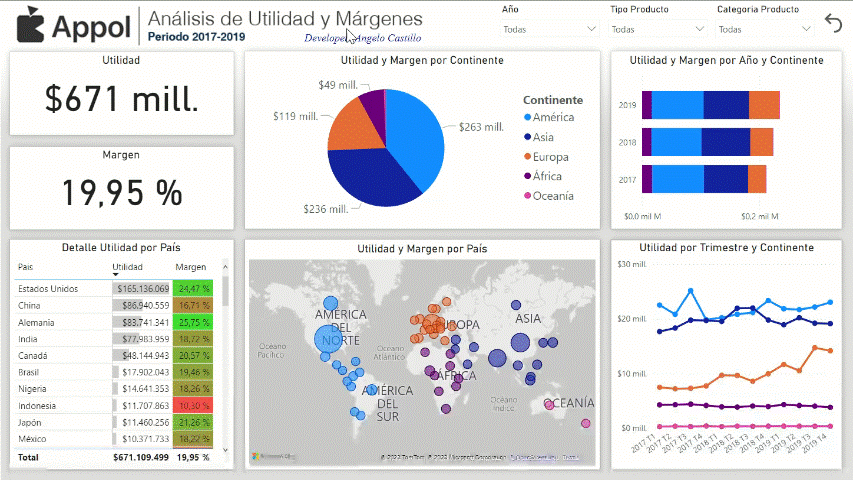
Task: Select the orange Europa segment of 2019 bar
Action: (763, 105)
